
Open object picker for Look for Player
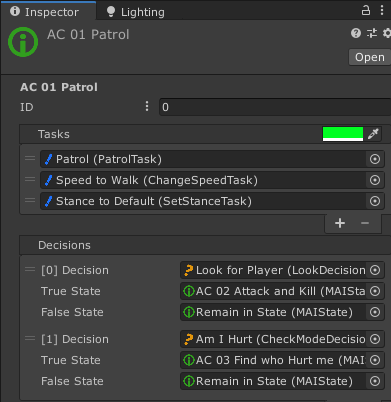375,270
